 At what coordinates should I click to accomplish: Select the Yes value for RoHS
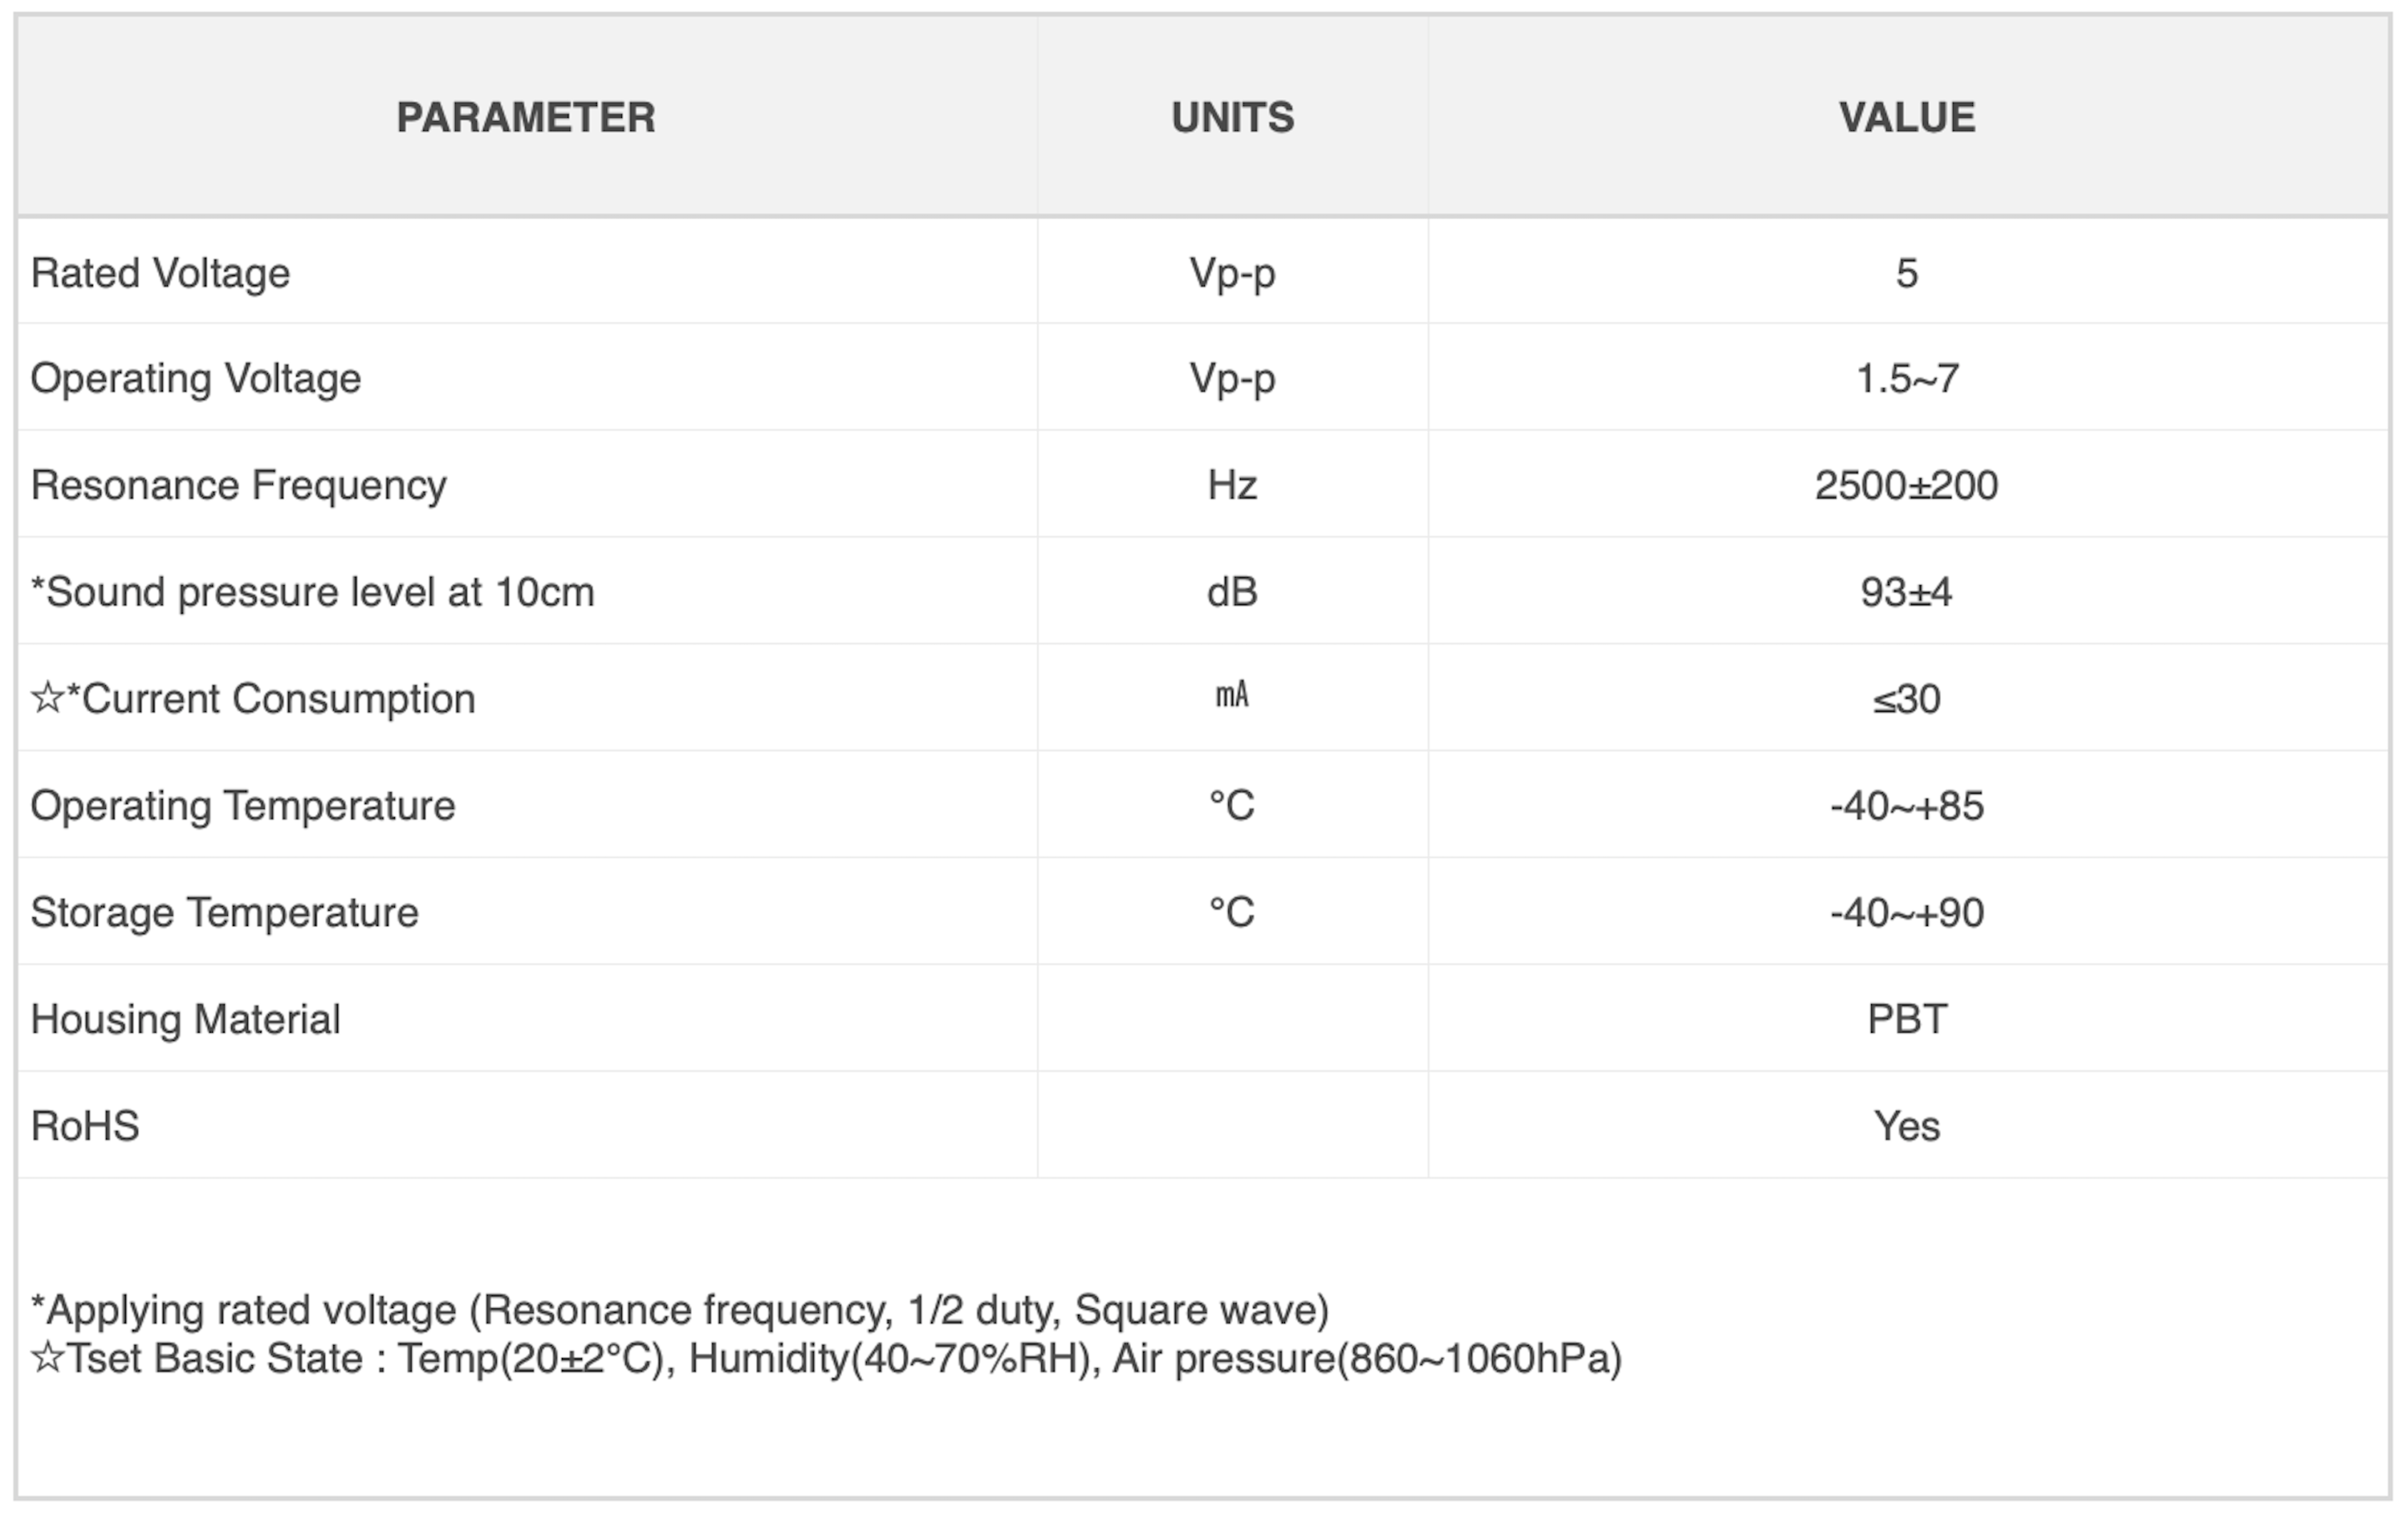point(1907,1127)
